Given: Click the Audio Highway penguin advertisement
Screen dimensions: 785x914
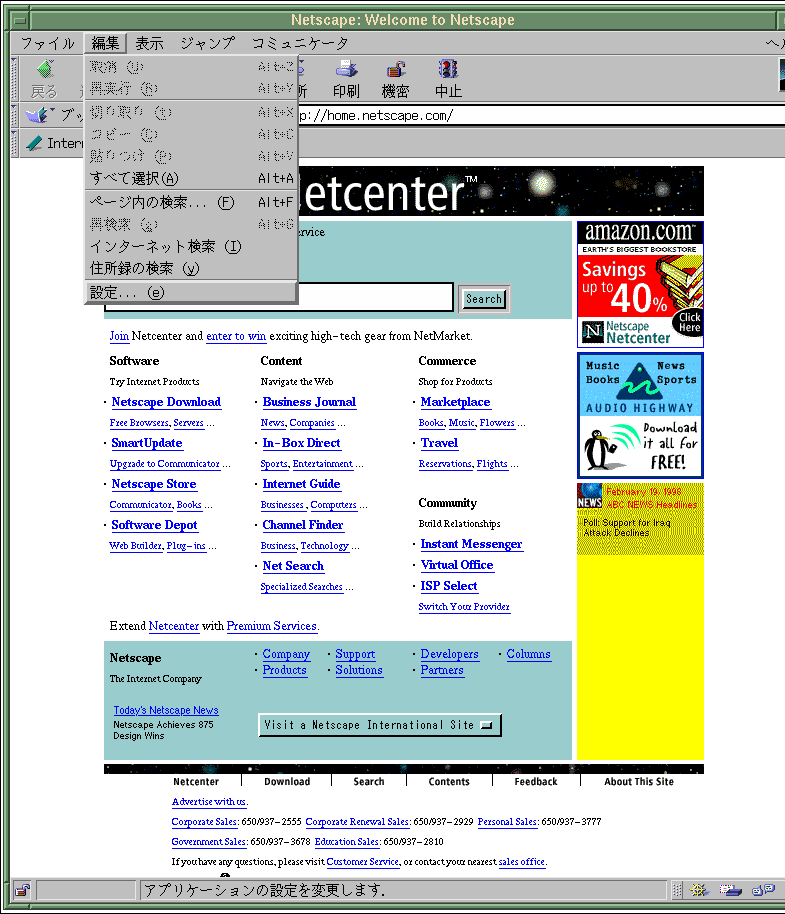Looking at the screenshot, I should click(x=640, y=416).
